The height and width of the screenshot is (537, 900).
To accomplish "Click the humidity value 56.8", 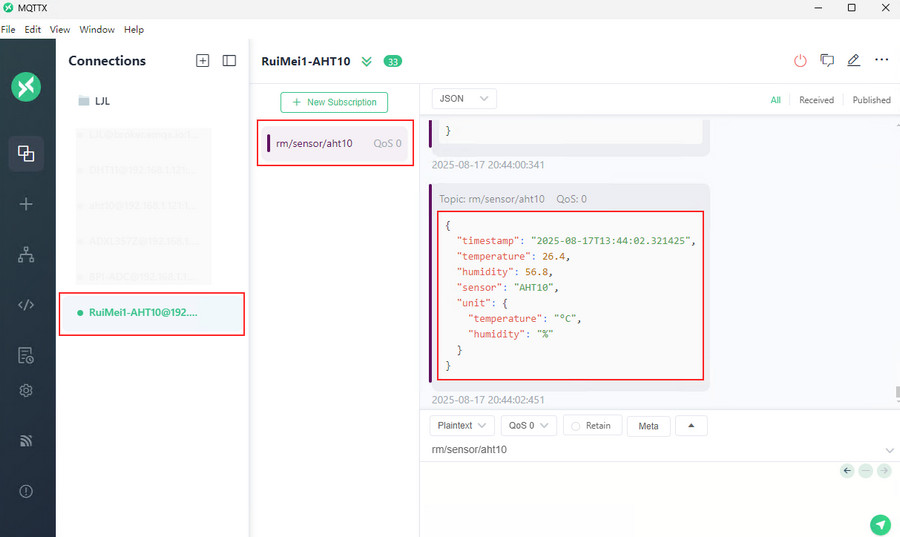I will 536,272.
